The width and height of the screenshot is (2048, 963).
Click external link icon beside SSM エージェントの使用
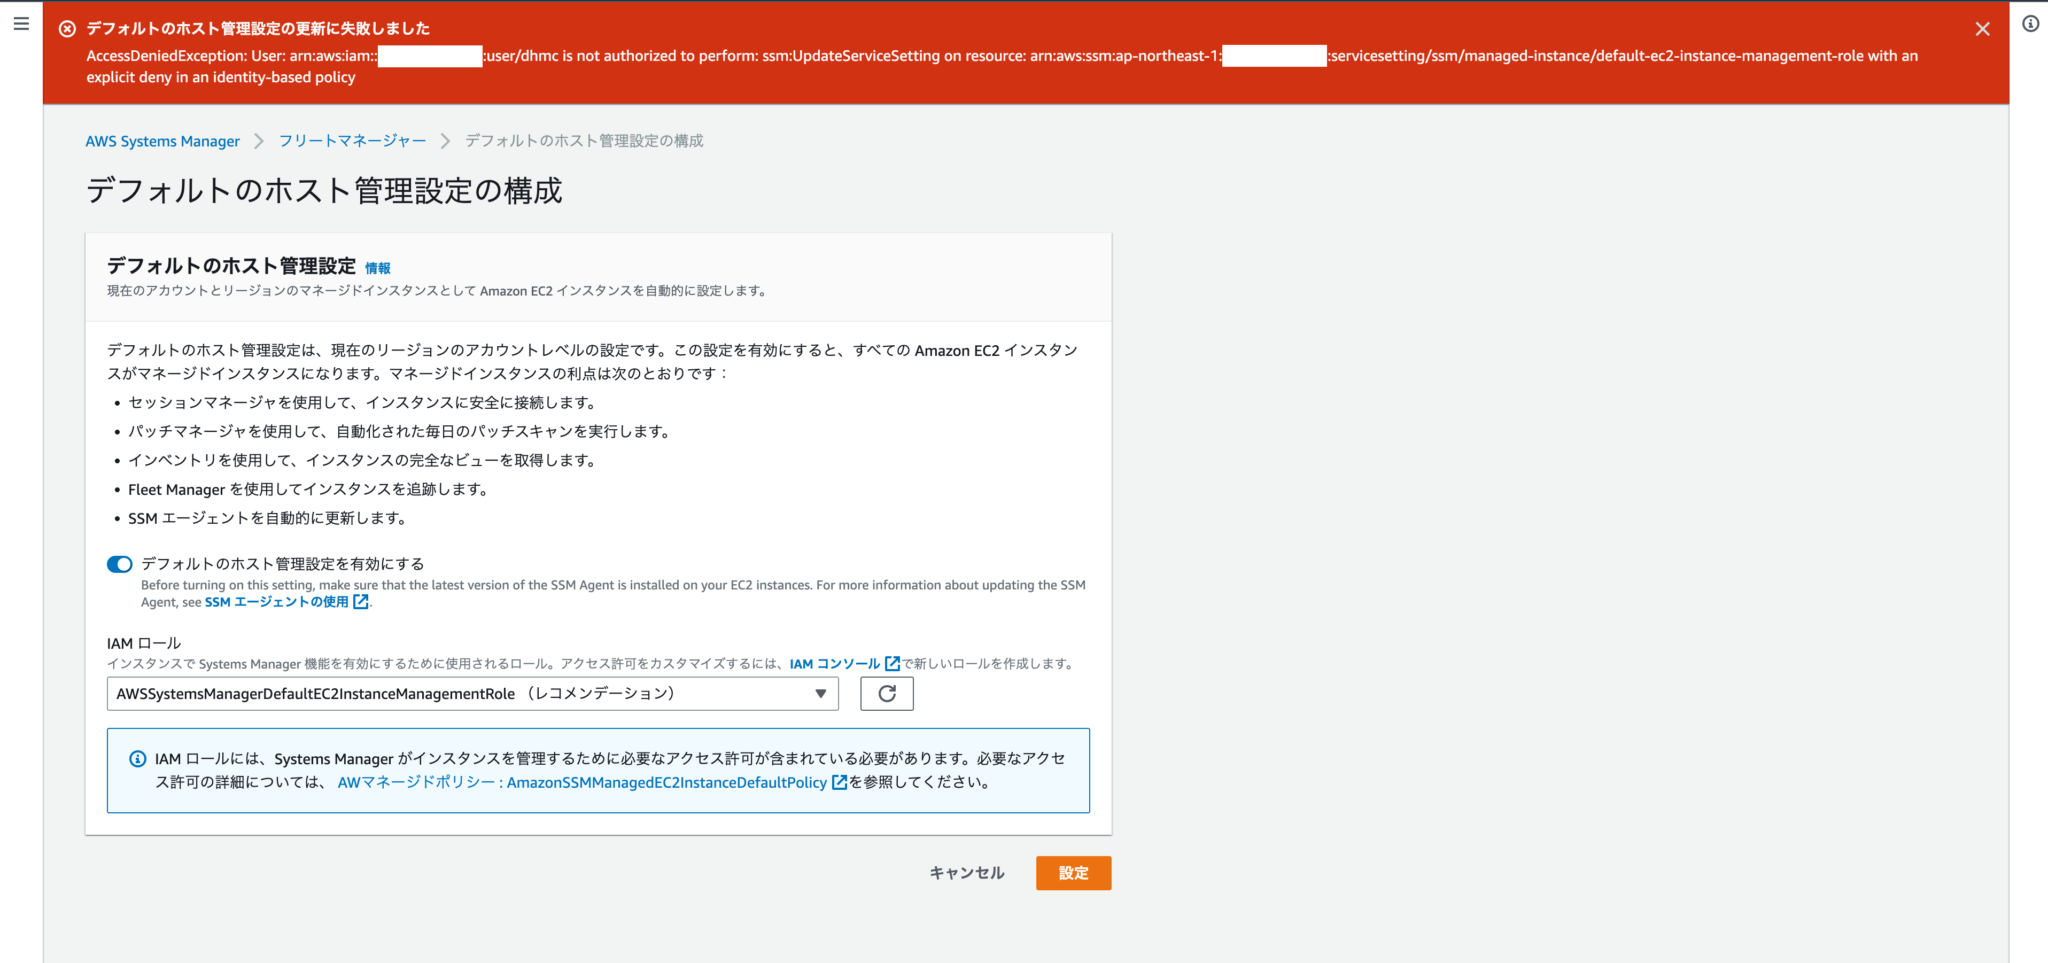[361, 602]
